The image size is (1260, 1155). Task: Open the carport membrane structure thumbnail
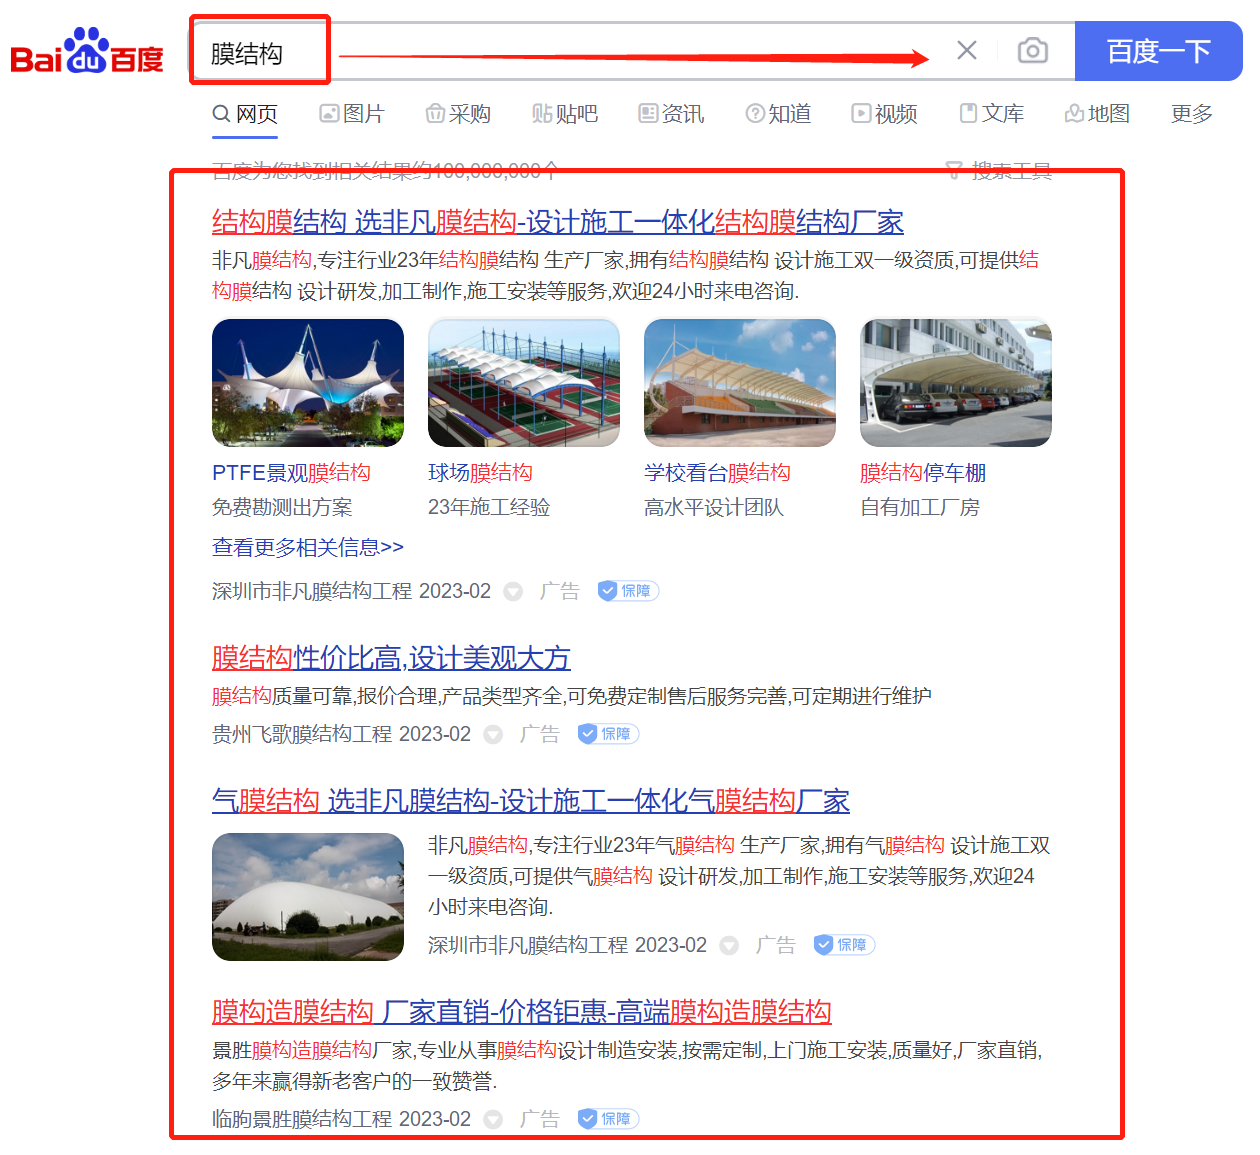956,383
